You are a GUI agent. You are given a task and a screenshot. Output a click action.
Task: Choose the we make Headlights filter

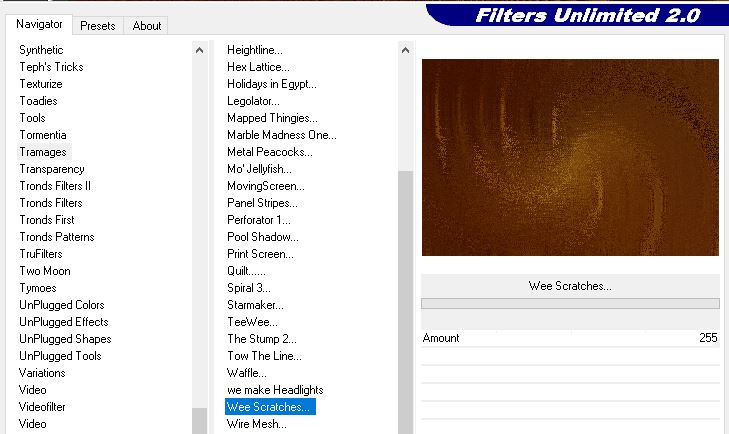click(275, 390)
